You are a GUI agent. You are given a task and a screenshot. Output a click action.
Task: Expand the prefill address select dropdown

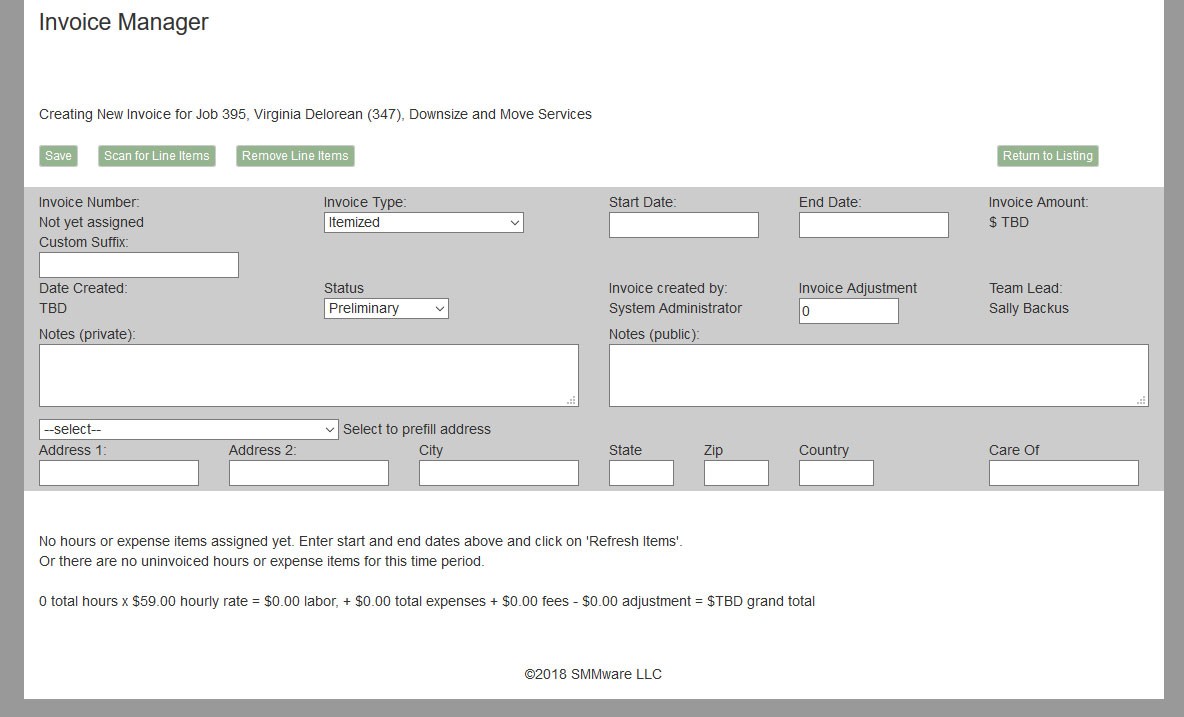[188, 429]
